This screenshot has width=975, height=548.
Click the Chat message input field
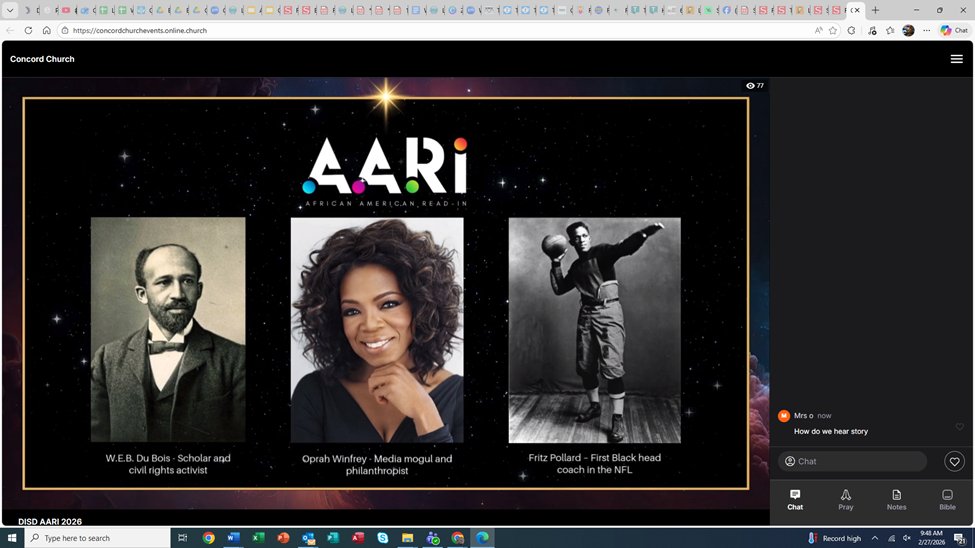pyautogui.click(x=852, y=461)
